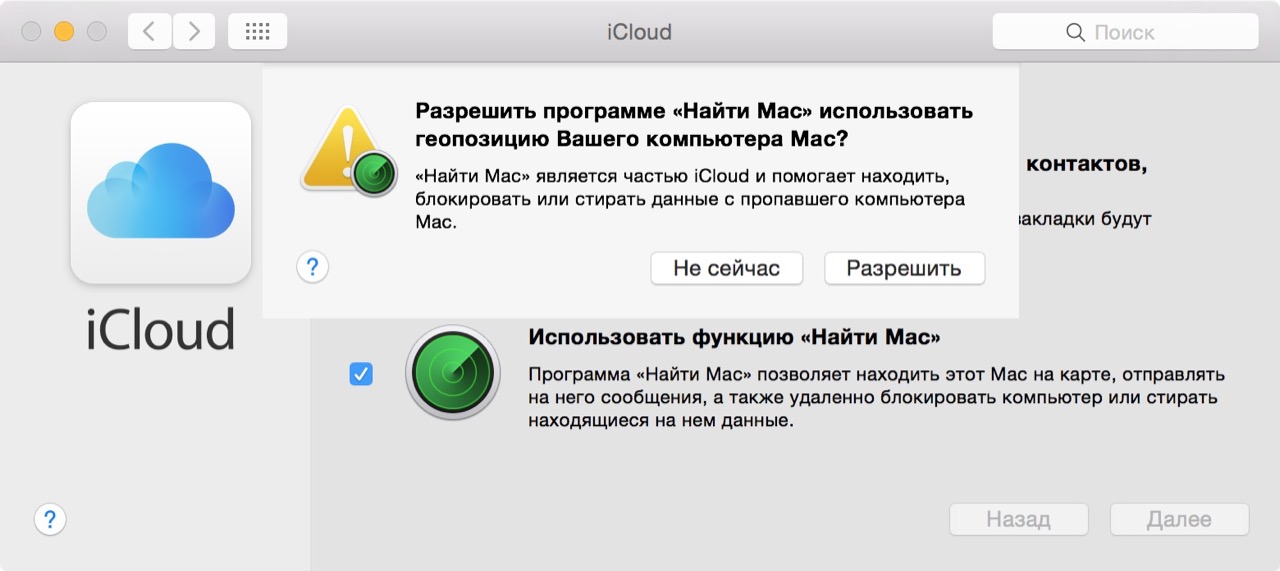Click the «Использовать функцию «Найти Mac»» heading

pyautogui.click(x=734, y=337)
